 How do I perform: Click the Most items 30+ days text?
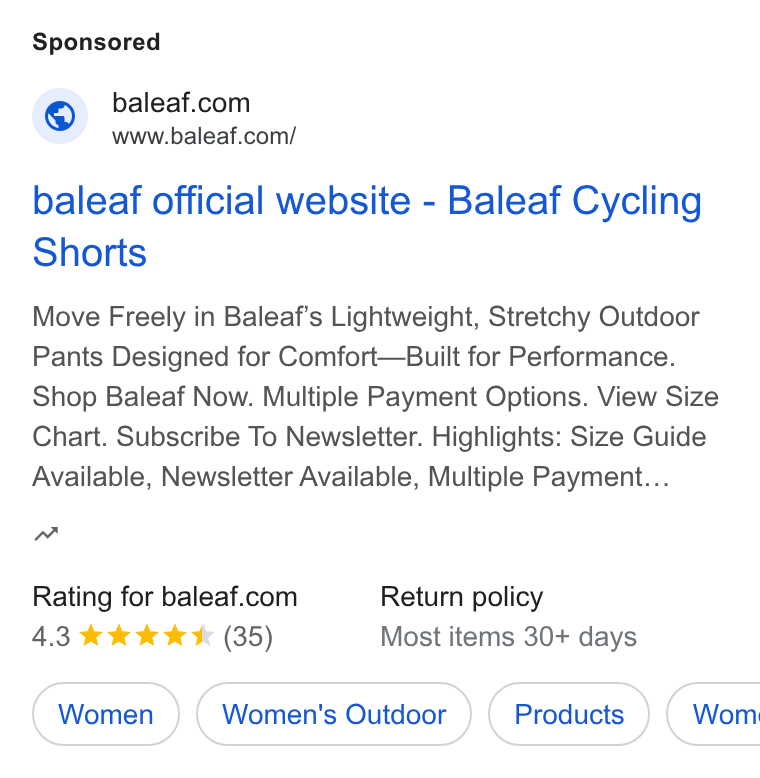[508, 637]
